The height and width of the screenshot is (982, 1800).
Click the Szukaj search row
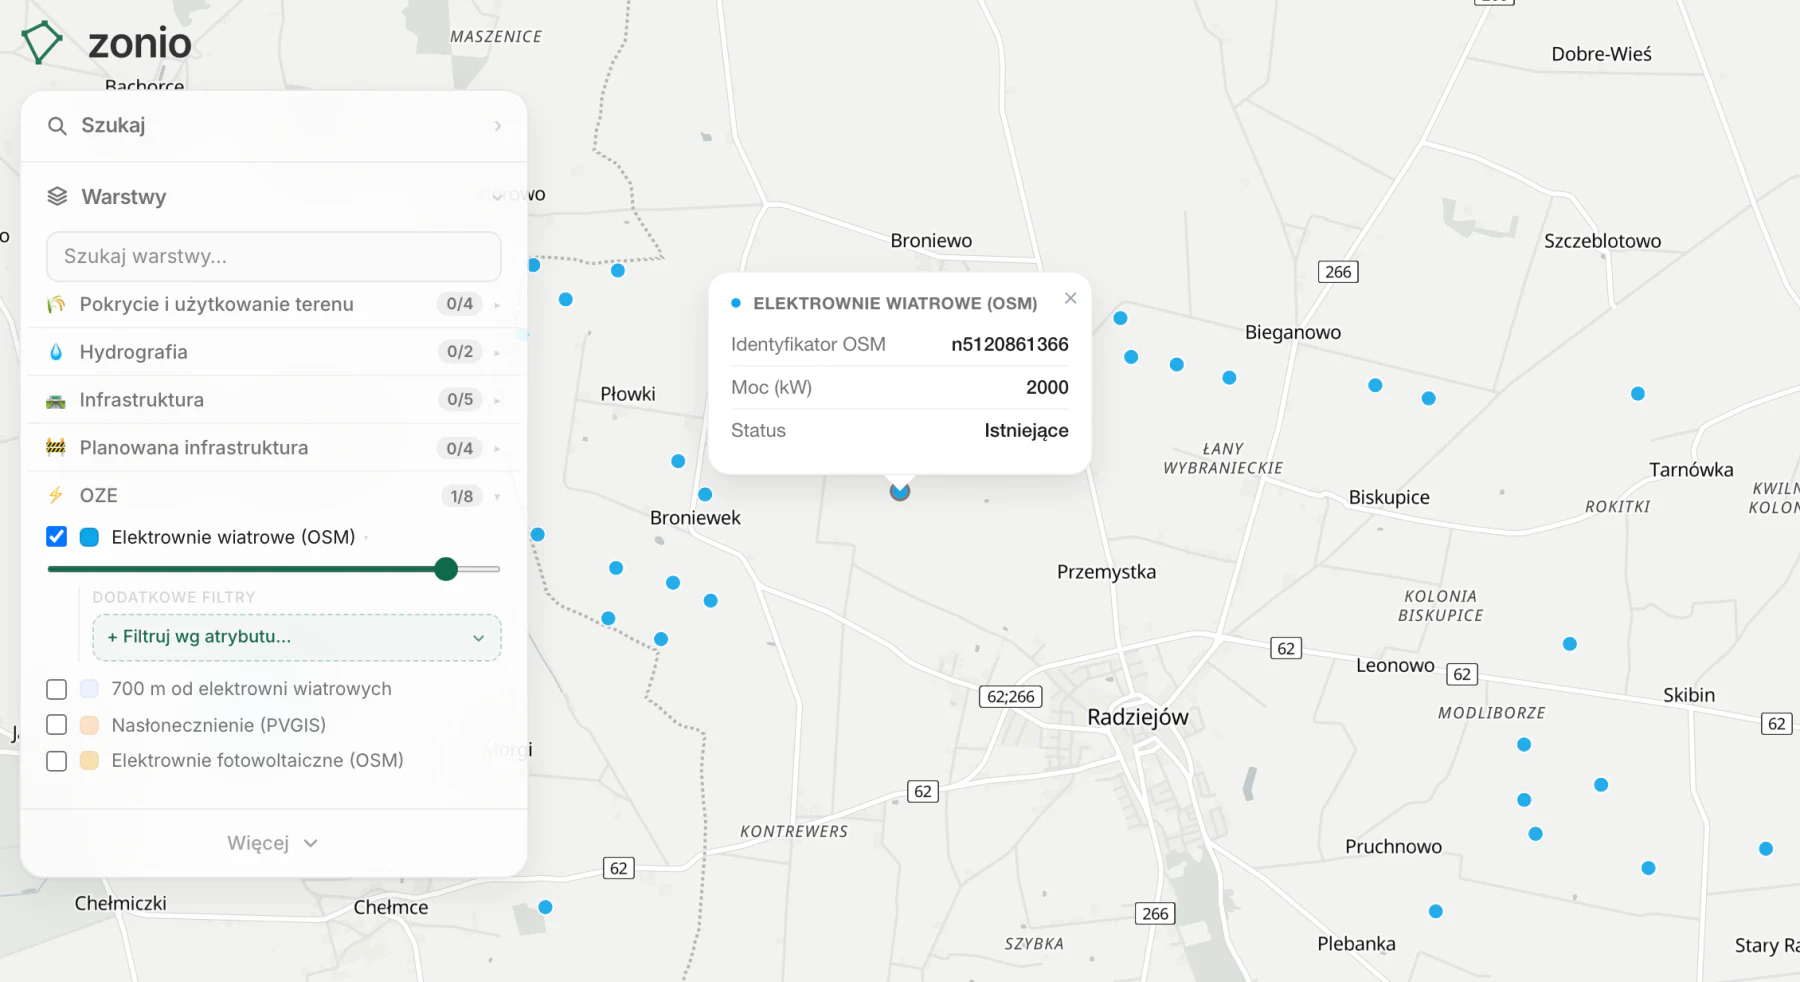(274, 126)
